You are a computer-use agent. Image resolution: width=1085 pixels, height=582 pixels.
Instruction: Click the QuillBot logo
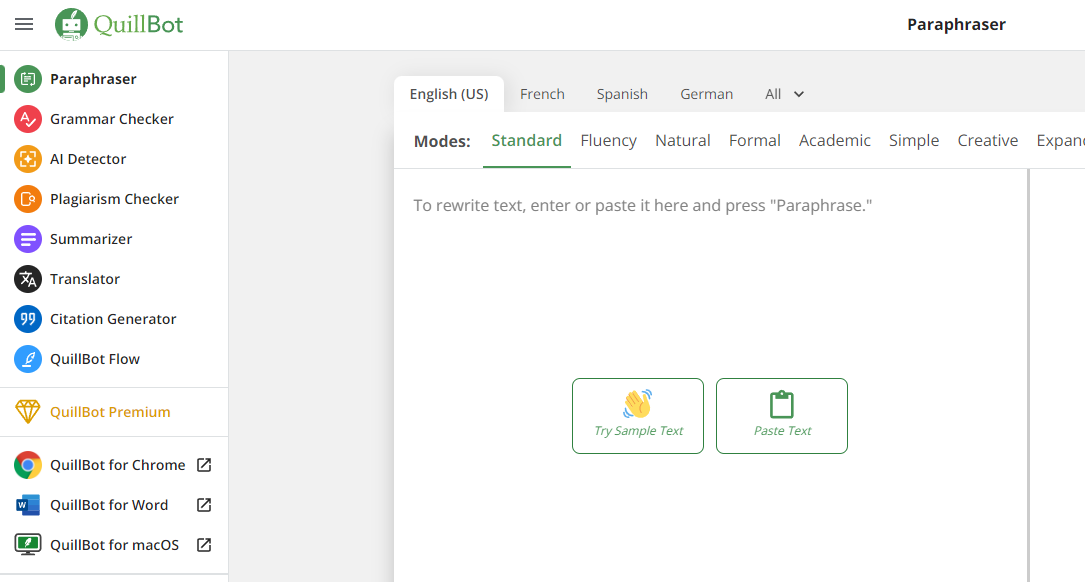(120, 24)
